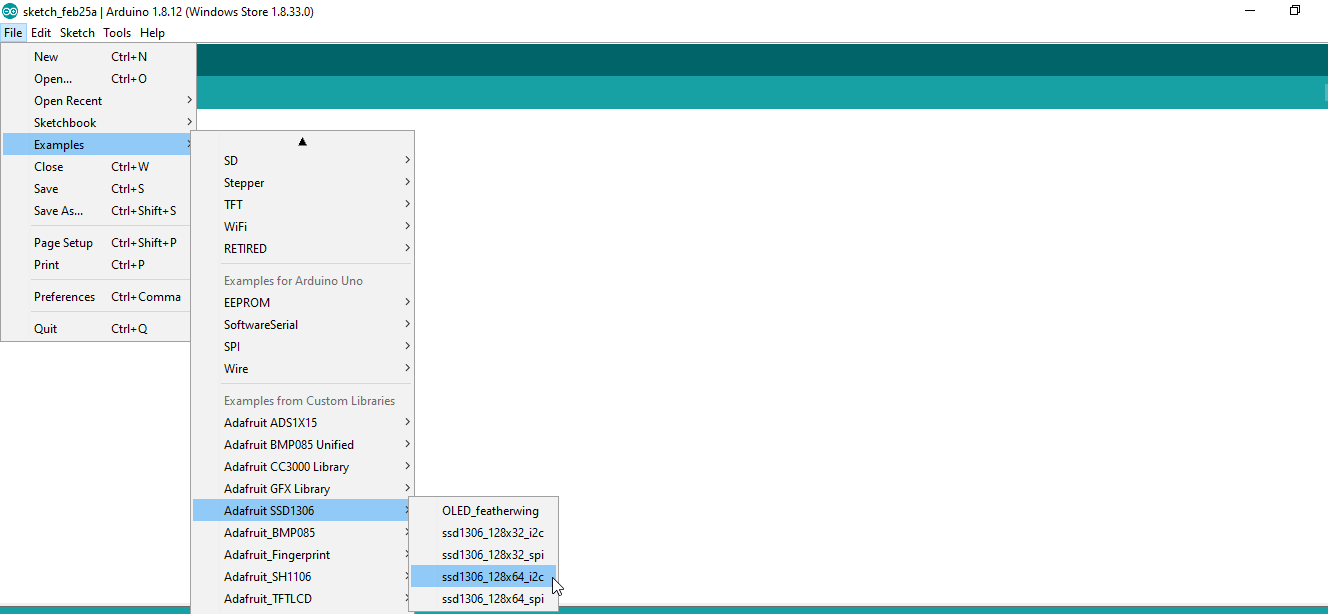Open the Edit menu

point(41,33)
